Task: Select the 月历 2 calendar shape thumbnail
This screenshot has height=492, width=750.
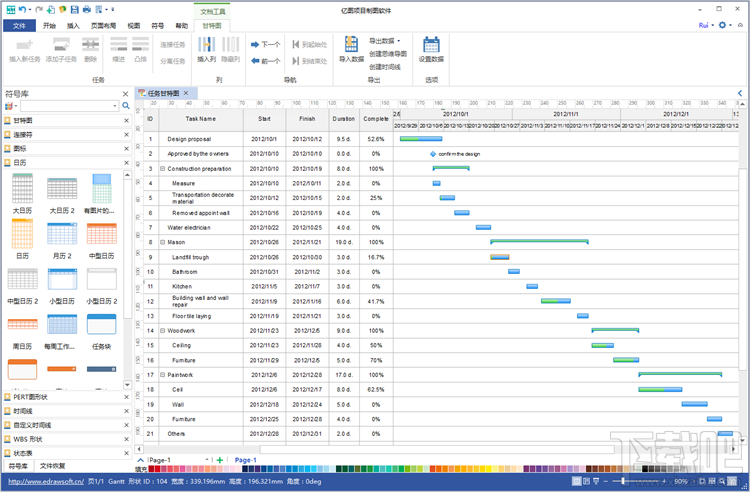Action: 62,234
